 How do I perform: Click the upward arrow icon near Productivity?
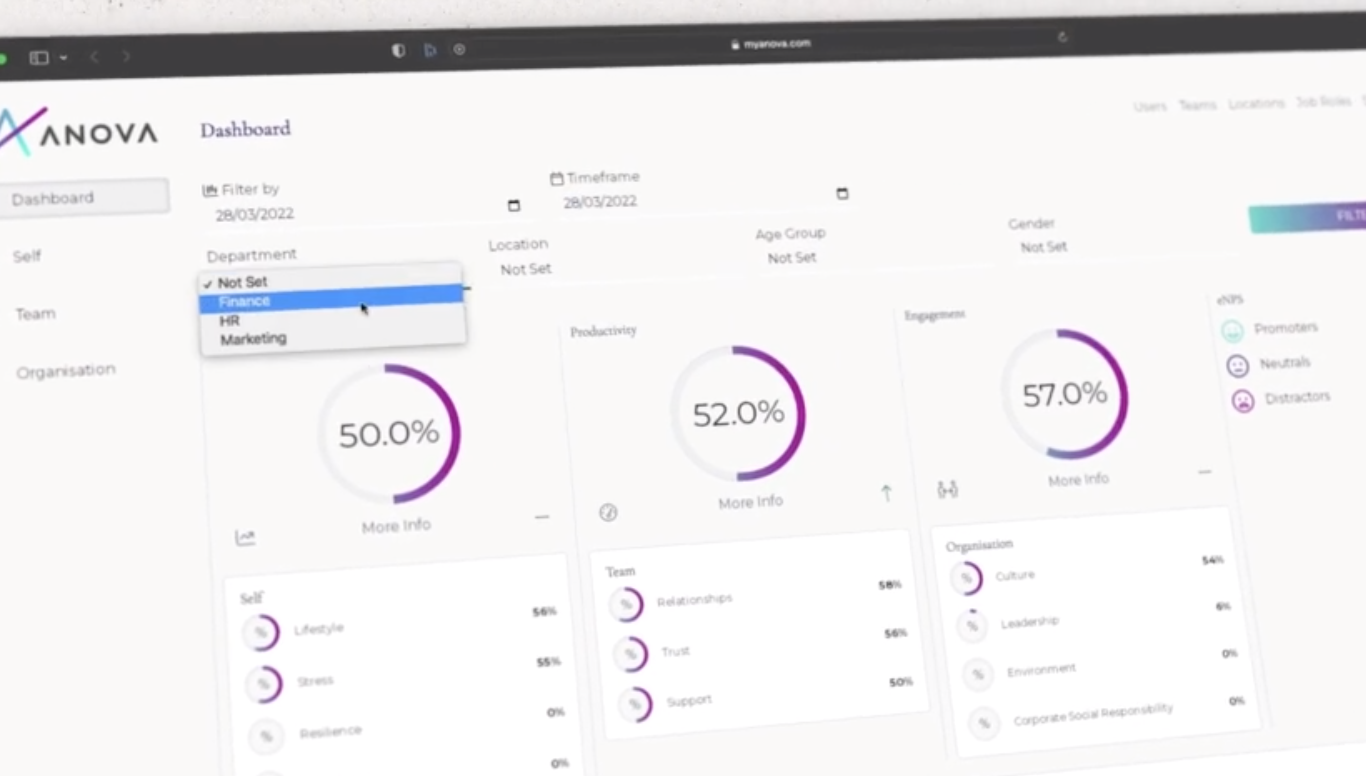886,493
